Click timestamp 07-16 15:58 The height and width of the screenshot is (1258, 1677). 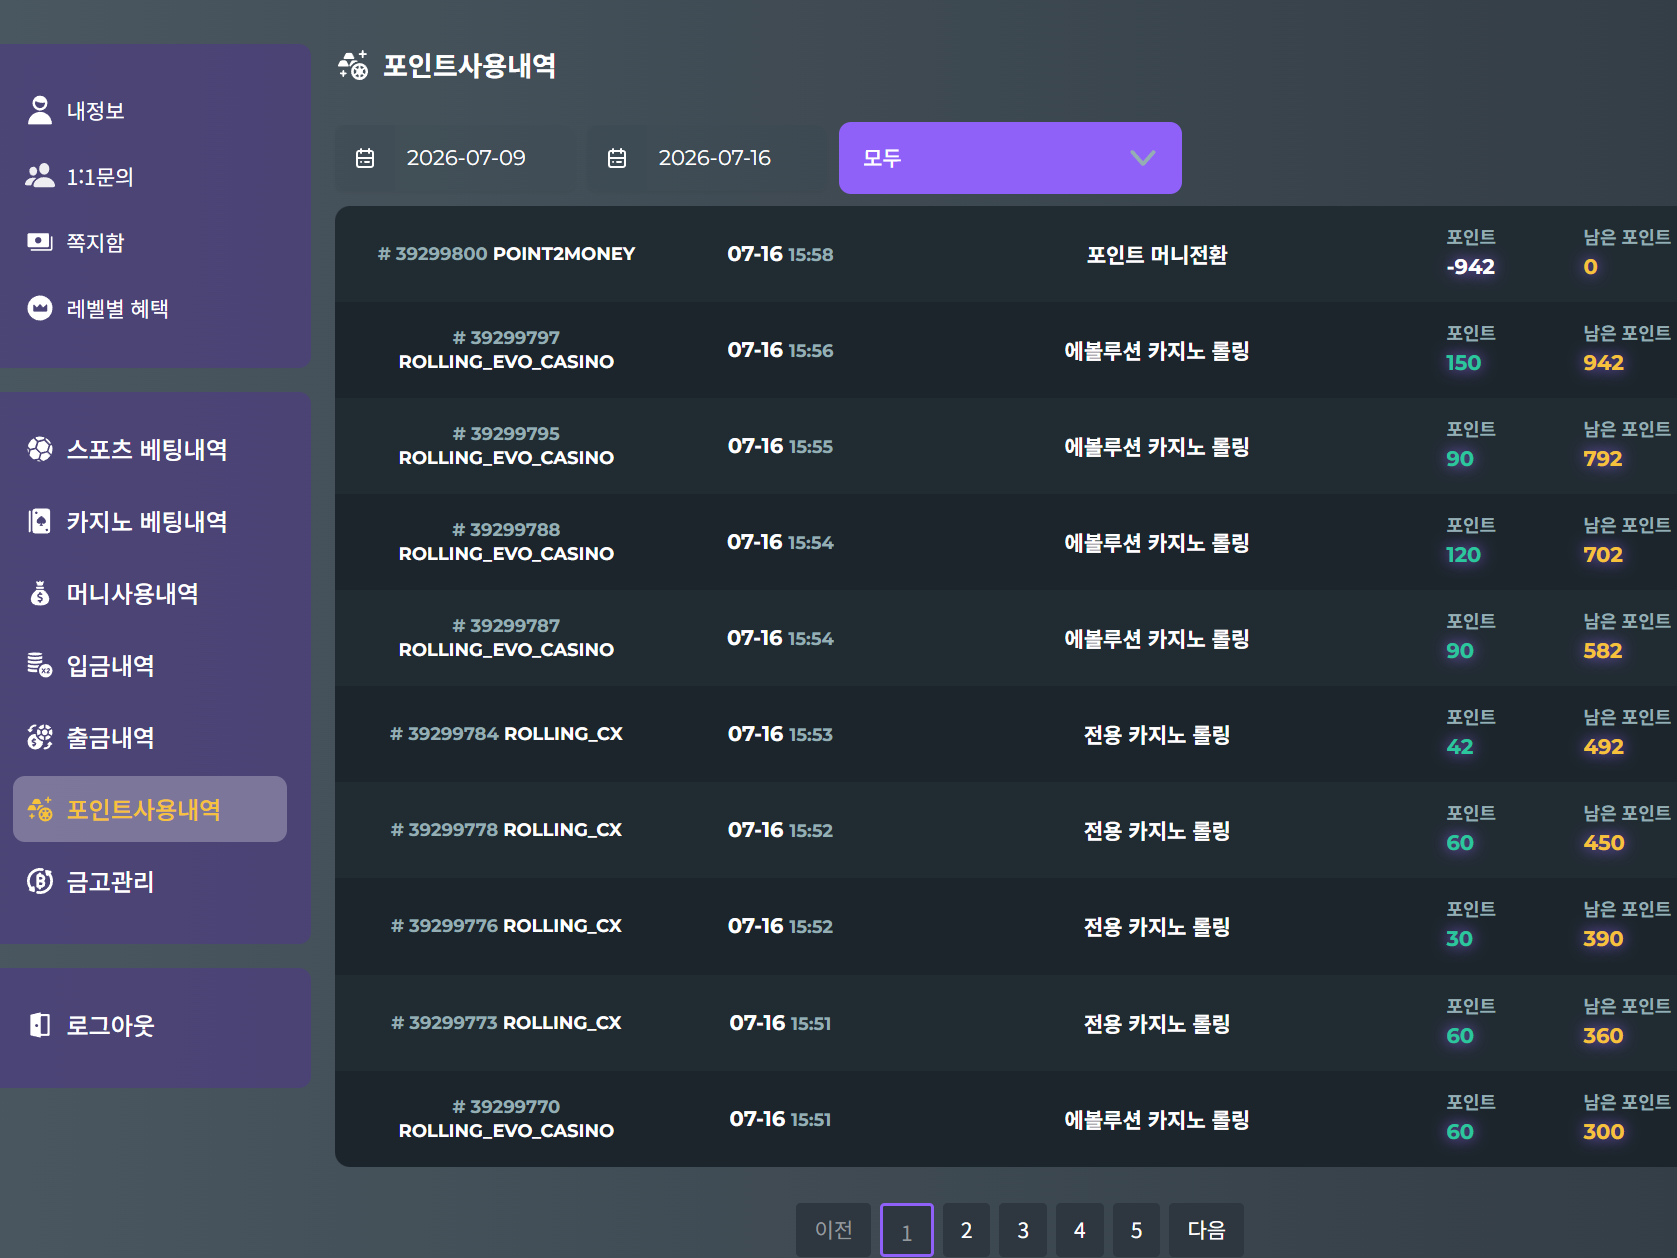click(780, 254)
